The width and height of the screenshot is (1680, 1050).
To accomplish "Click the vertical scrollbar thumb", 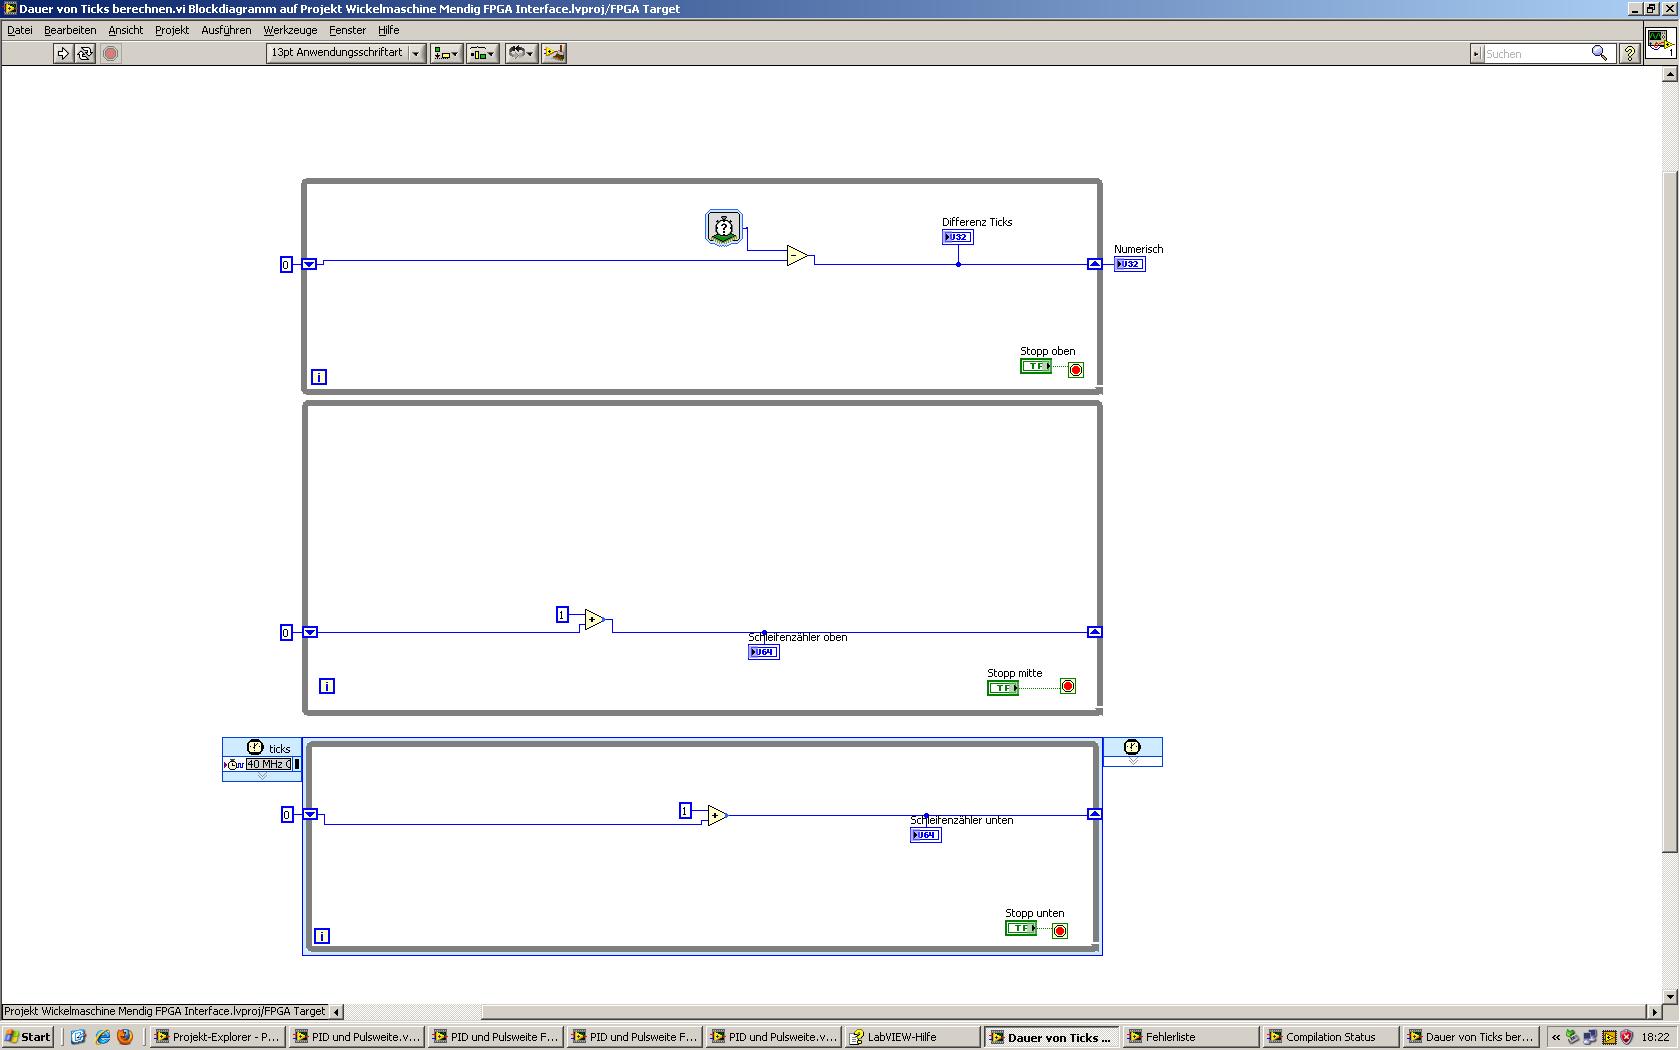I will pos(1669,511).
